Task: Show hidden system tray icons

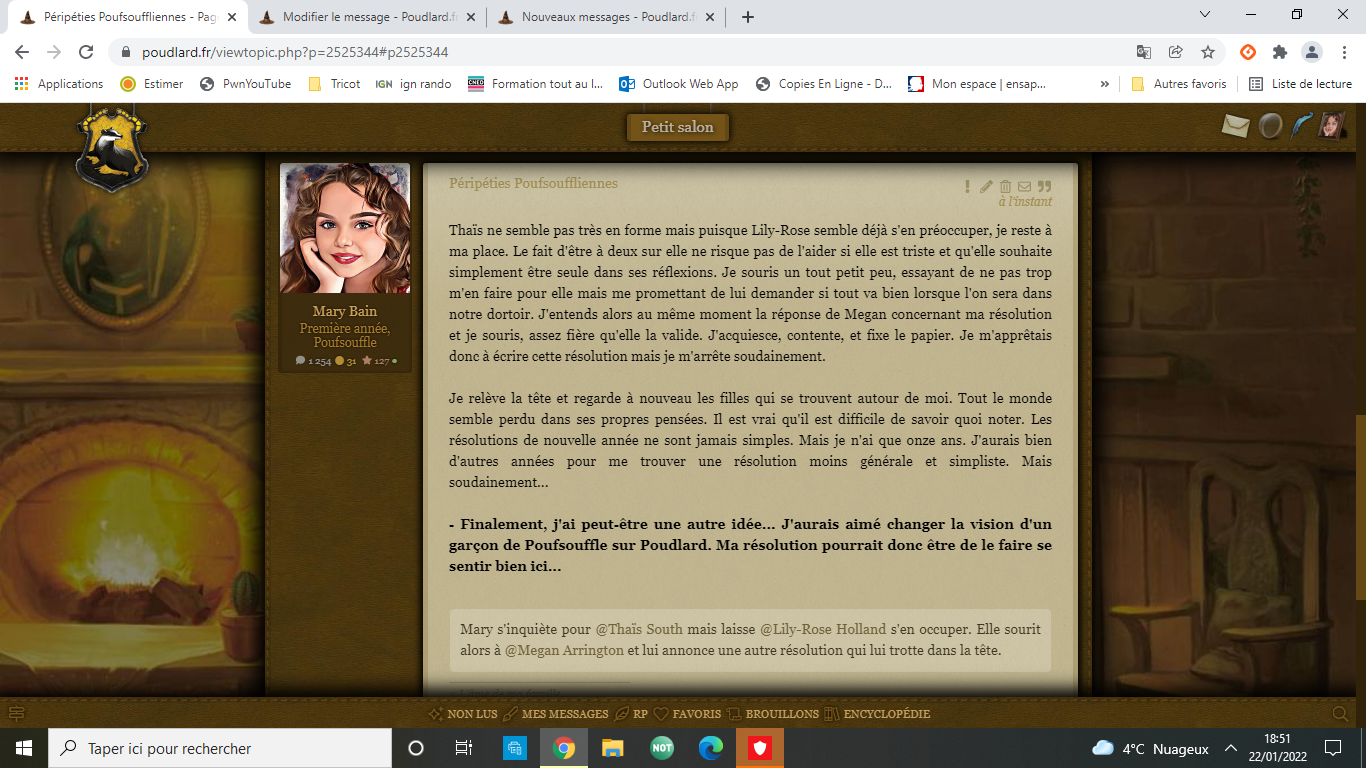Action: tap(1232, 748)
